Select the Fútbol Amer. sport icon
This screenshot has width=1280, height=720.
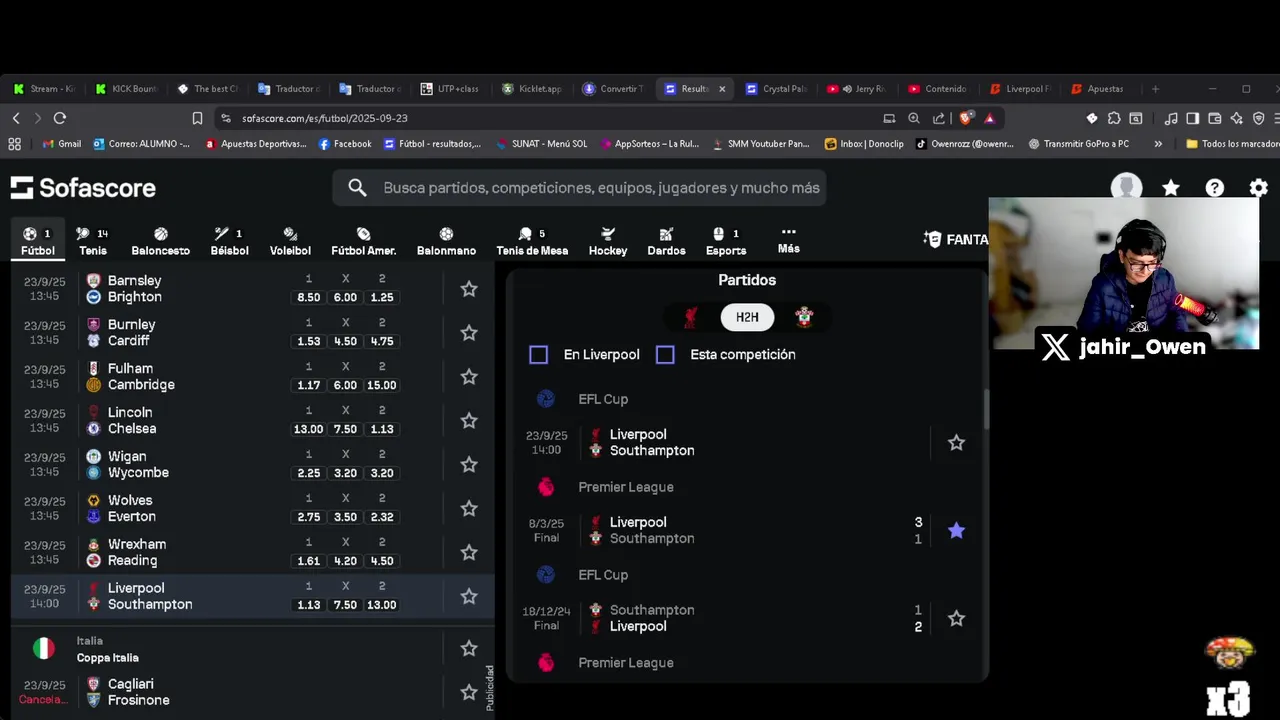(364, 241)
